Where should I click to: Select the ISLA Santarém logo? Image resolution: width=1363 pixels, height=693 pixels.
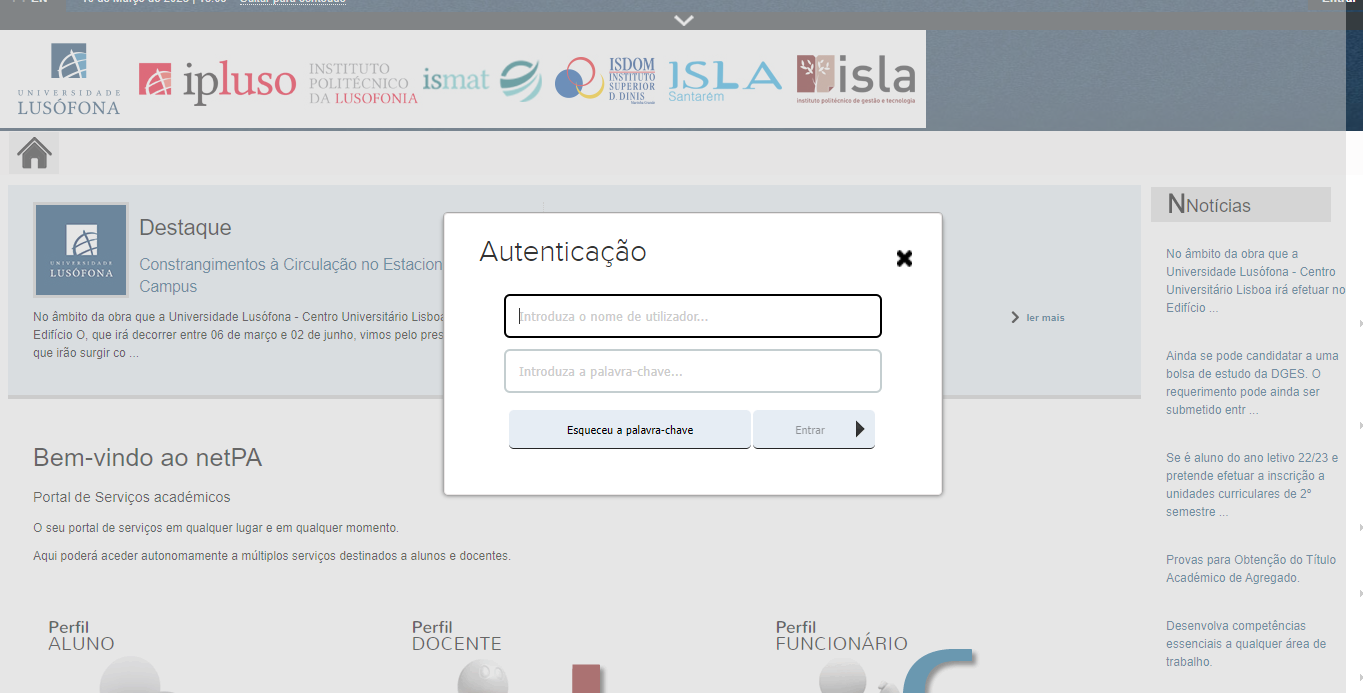724,79
